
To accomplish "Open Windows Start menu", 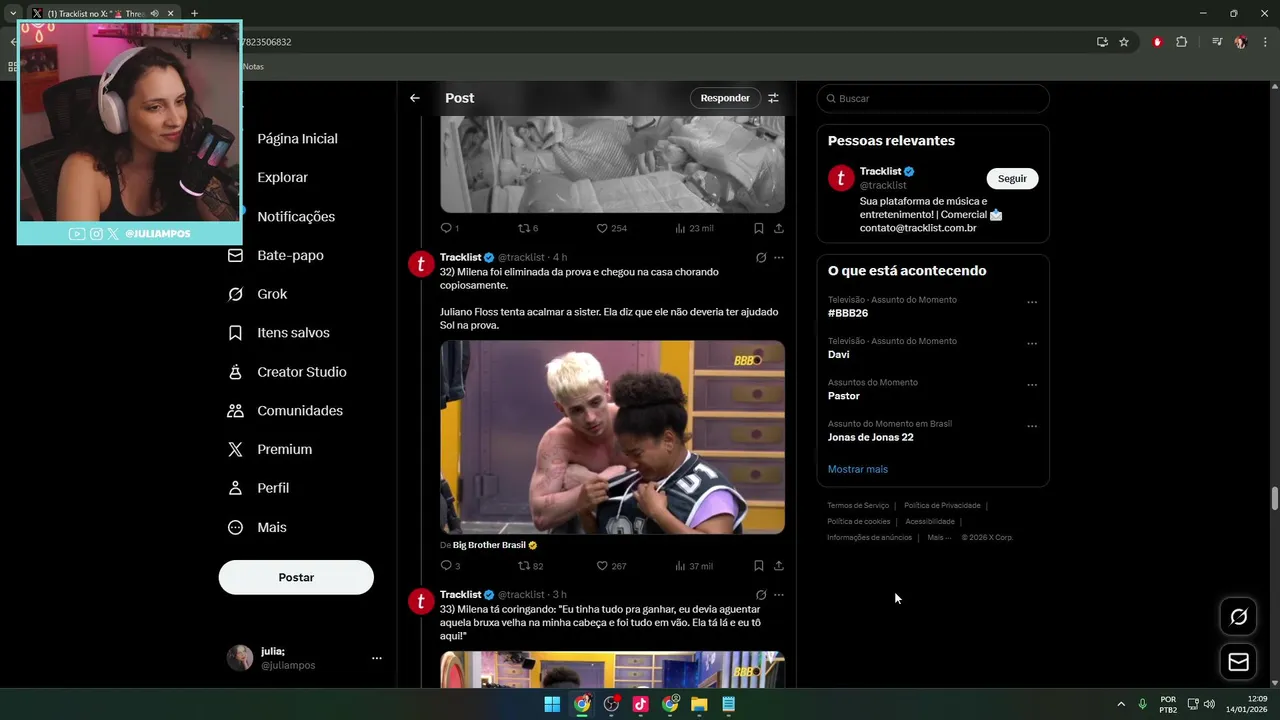I will (552, 704).
